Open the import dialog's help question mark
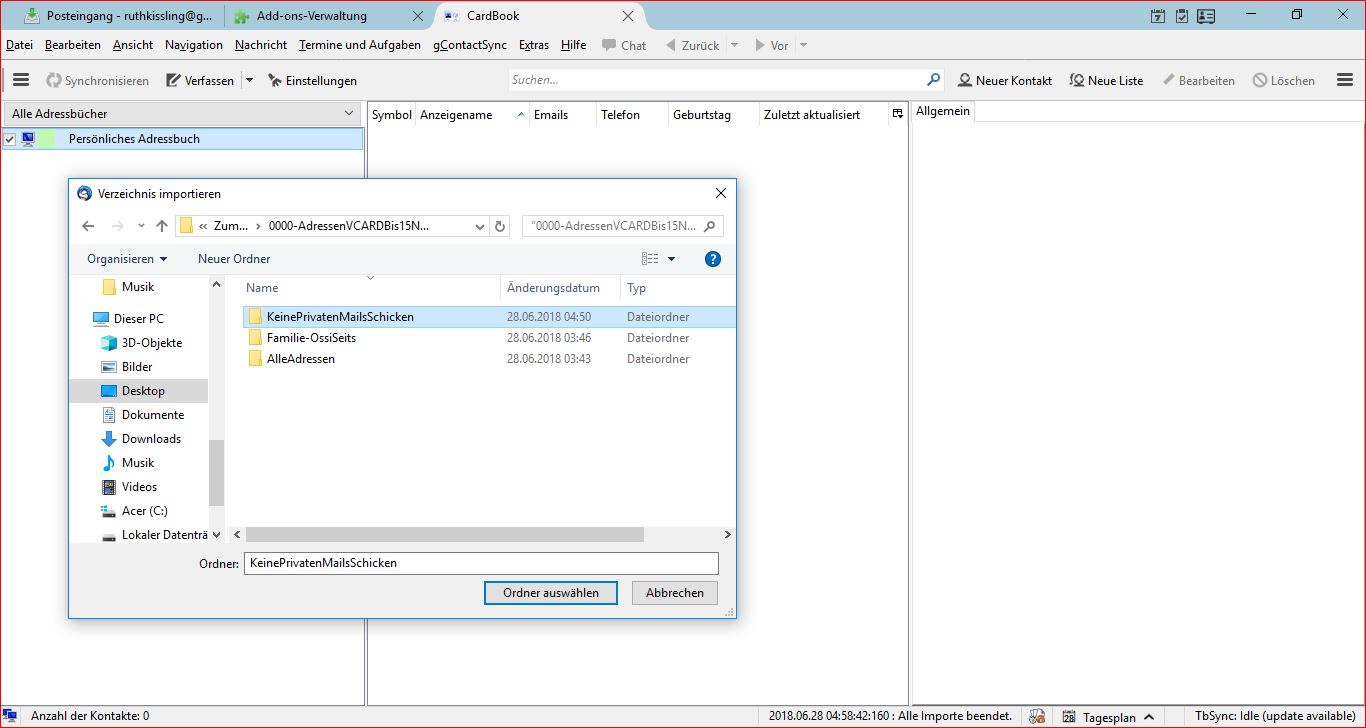The width and height of the screenshot is (1366, 728). click(713, 259)
